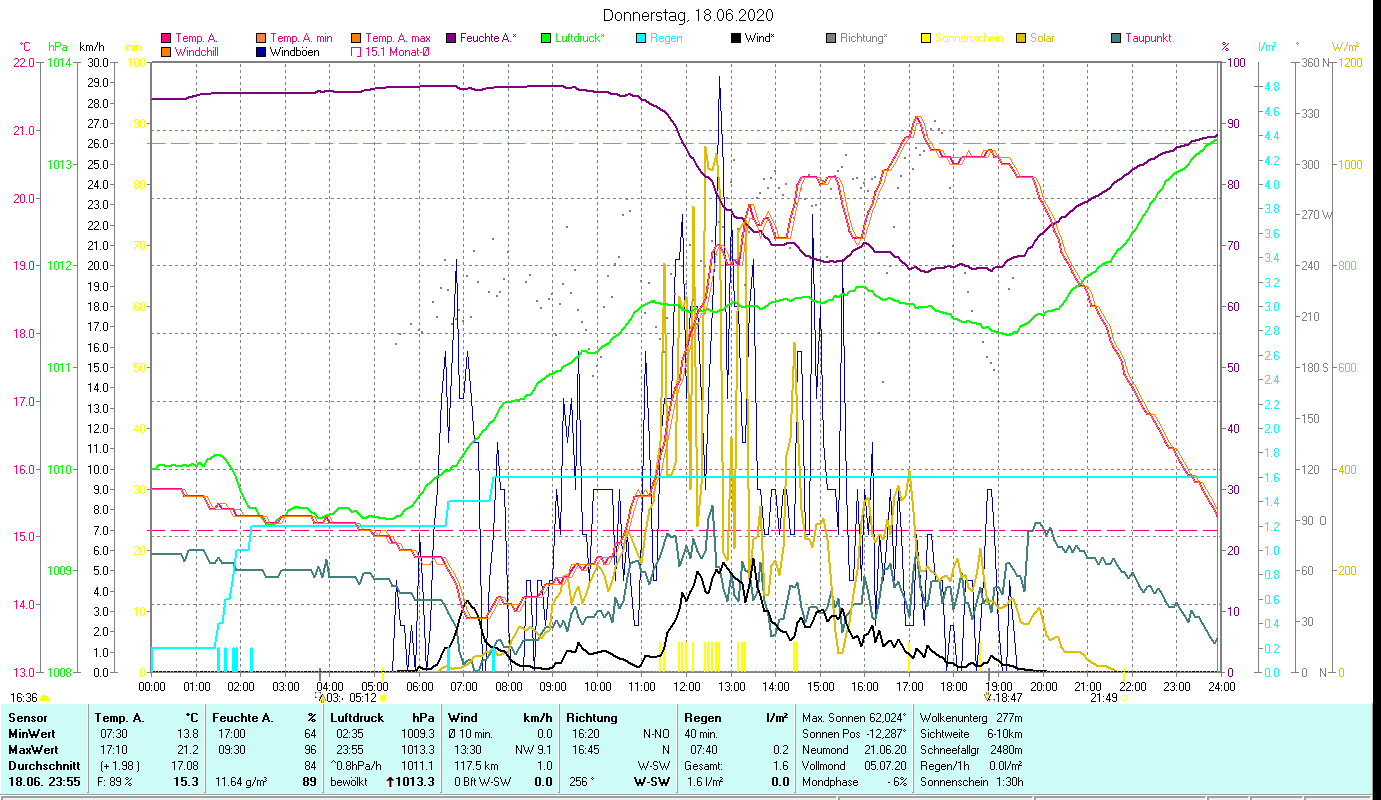The height and width of the screenshot is (800, 1381).
Task: Click the 256 ° wind direction value
Action: tap(581, 782)
